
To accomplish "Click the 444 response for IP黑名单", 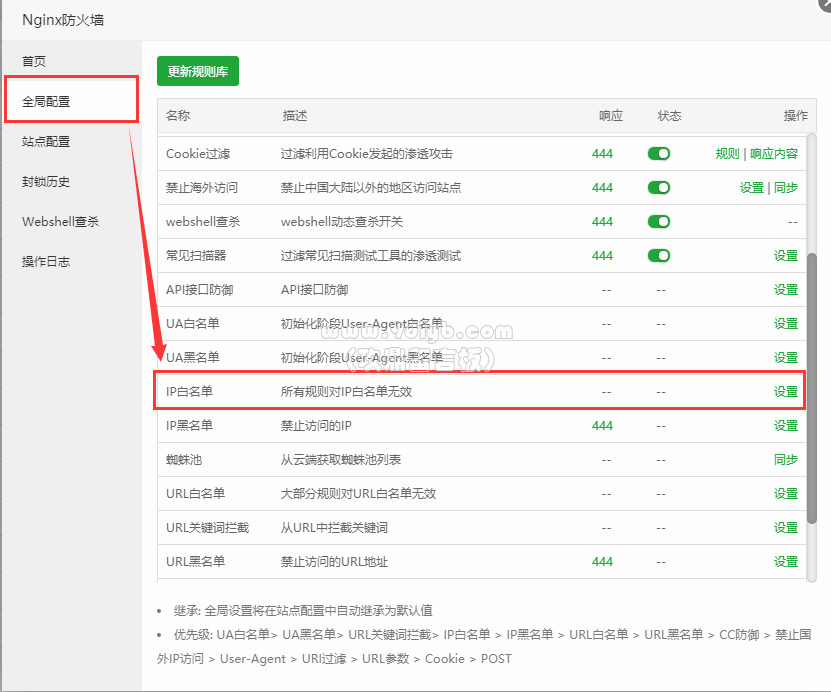I will [603, 425].
